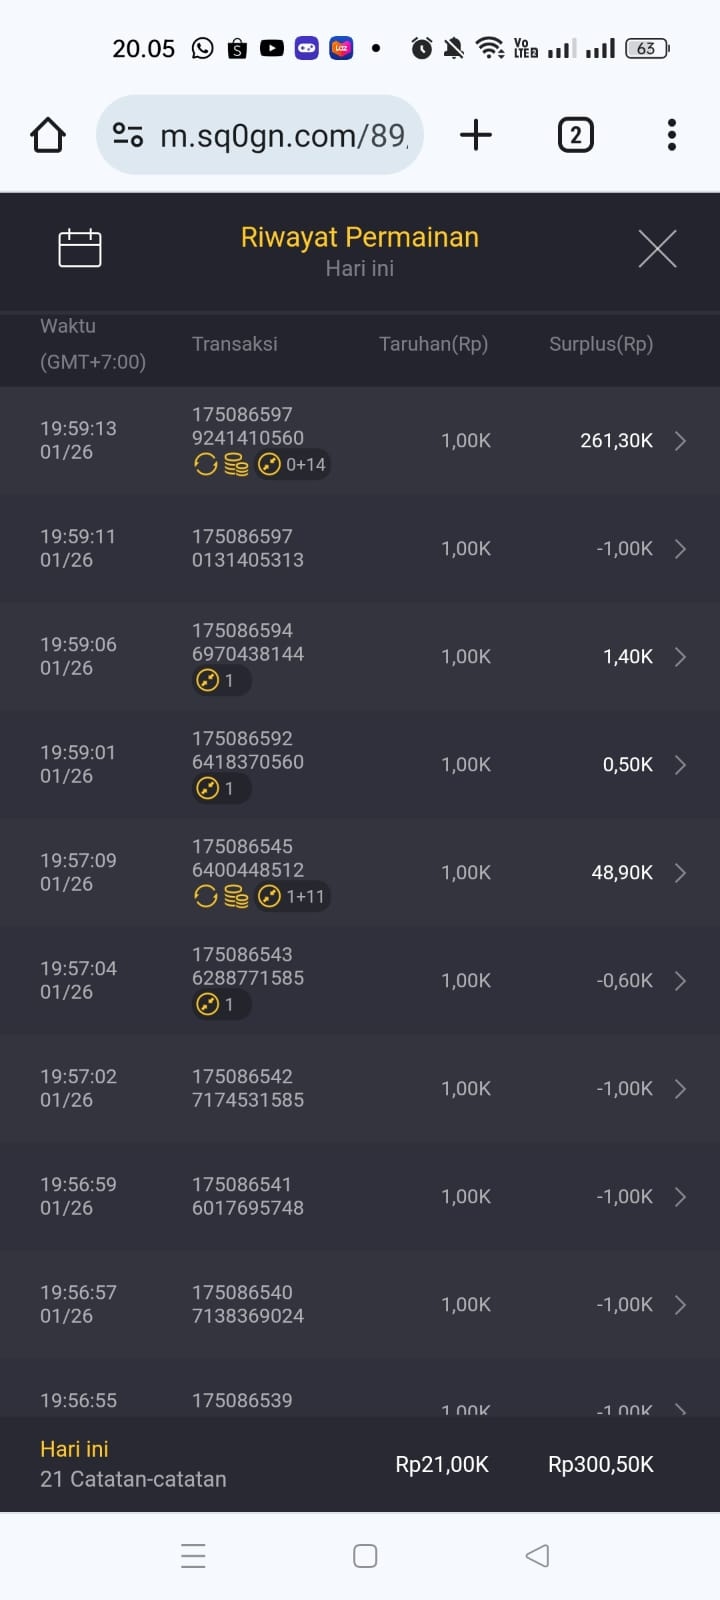Expand the 1,40K surplus row chevron
The image size is (720, 1600).
coord(680,657)
